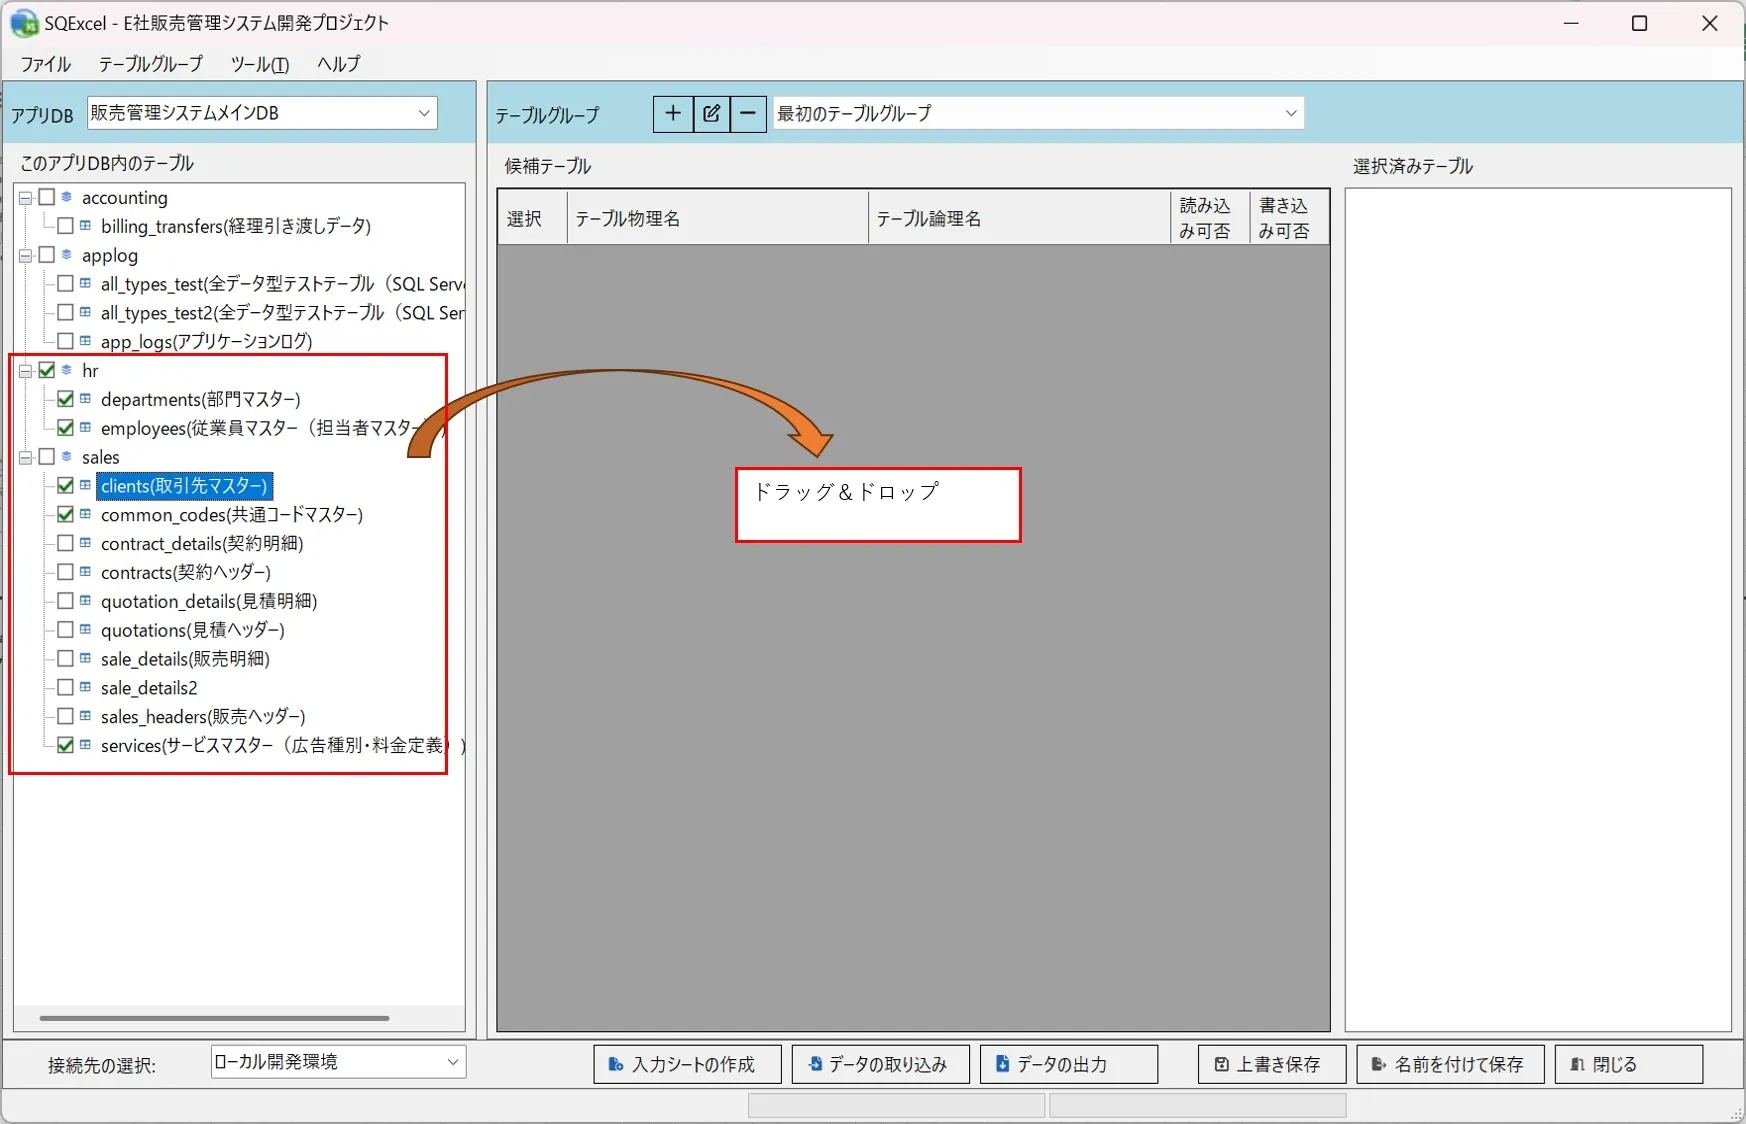The image size is (1746, 1124).
Task: Collapse the accounting tree node
Action: coord(26,198)
